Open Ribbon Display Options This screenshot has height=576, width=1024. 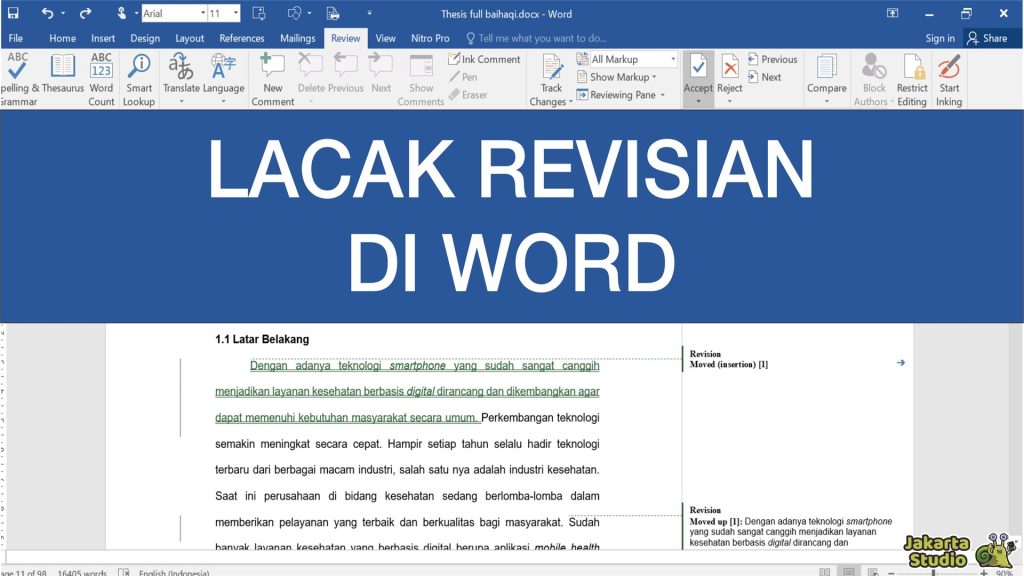892,13
